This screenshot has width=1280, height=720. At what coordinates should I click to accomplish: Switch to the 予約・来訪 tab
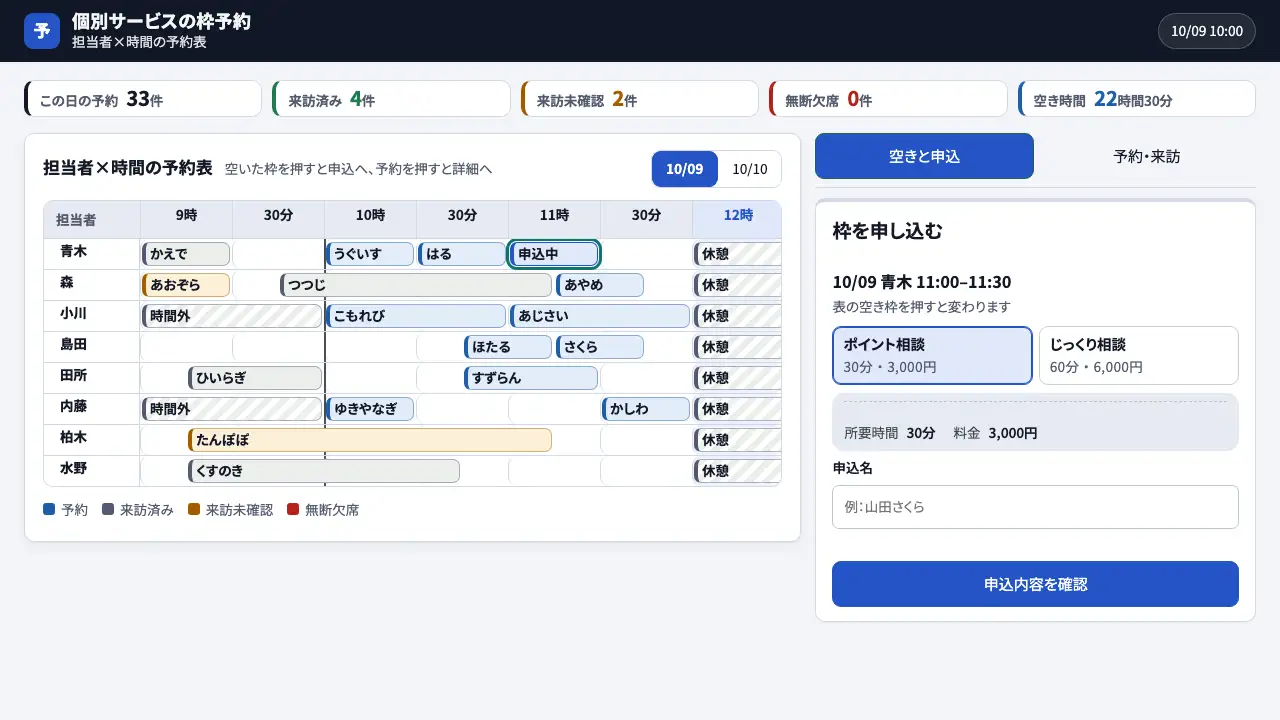pyautogui.click(x=1146, y=156)
